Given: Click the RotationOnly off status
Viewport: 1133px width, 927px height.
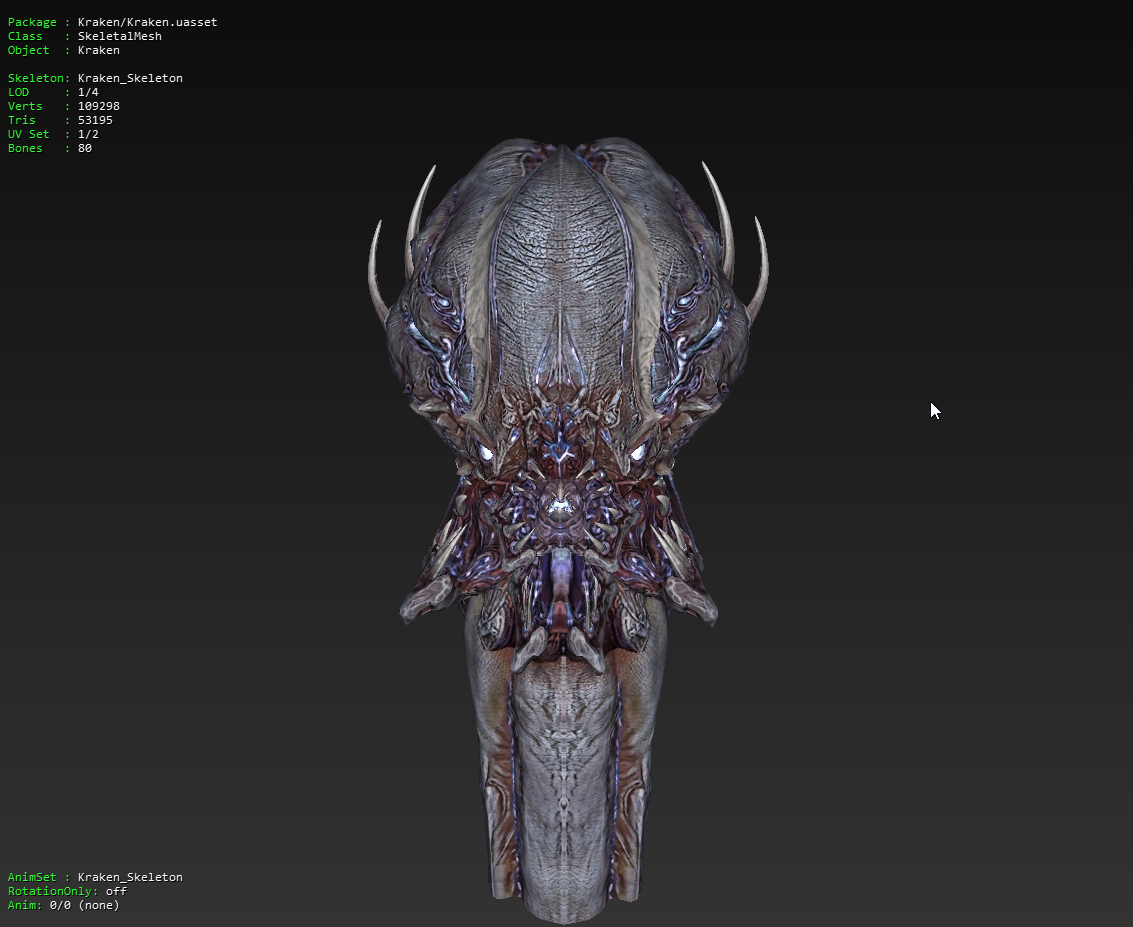Looking at the screenshot, I should pos(116,891).
